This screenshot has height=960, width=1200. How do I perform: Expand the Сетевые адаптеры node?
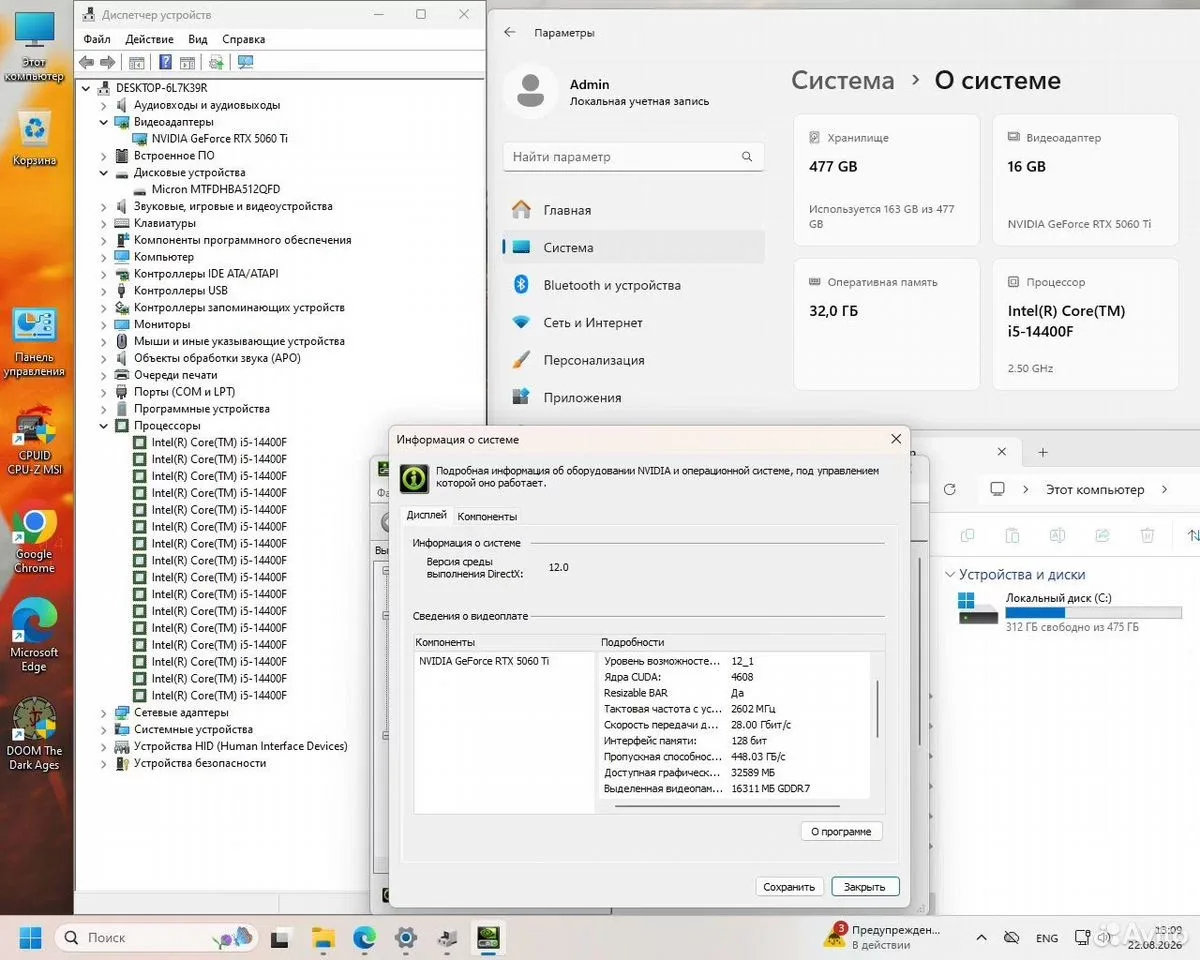(x=104, y=713)
